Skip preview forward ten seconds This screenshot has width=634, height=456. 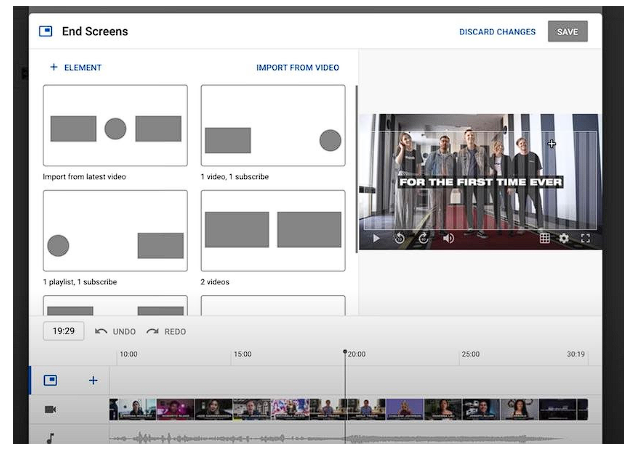[423, 238]
